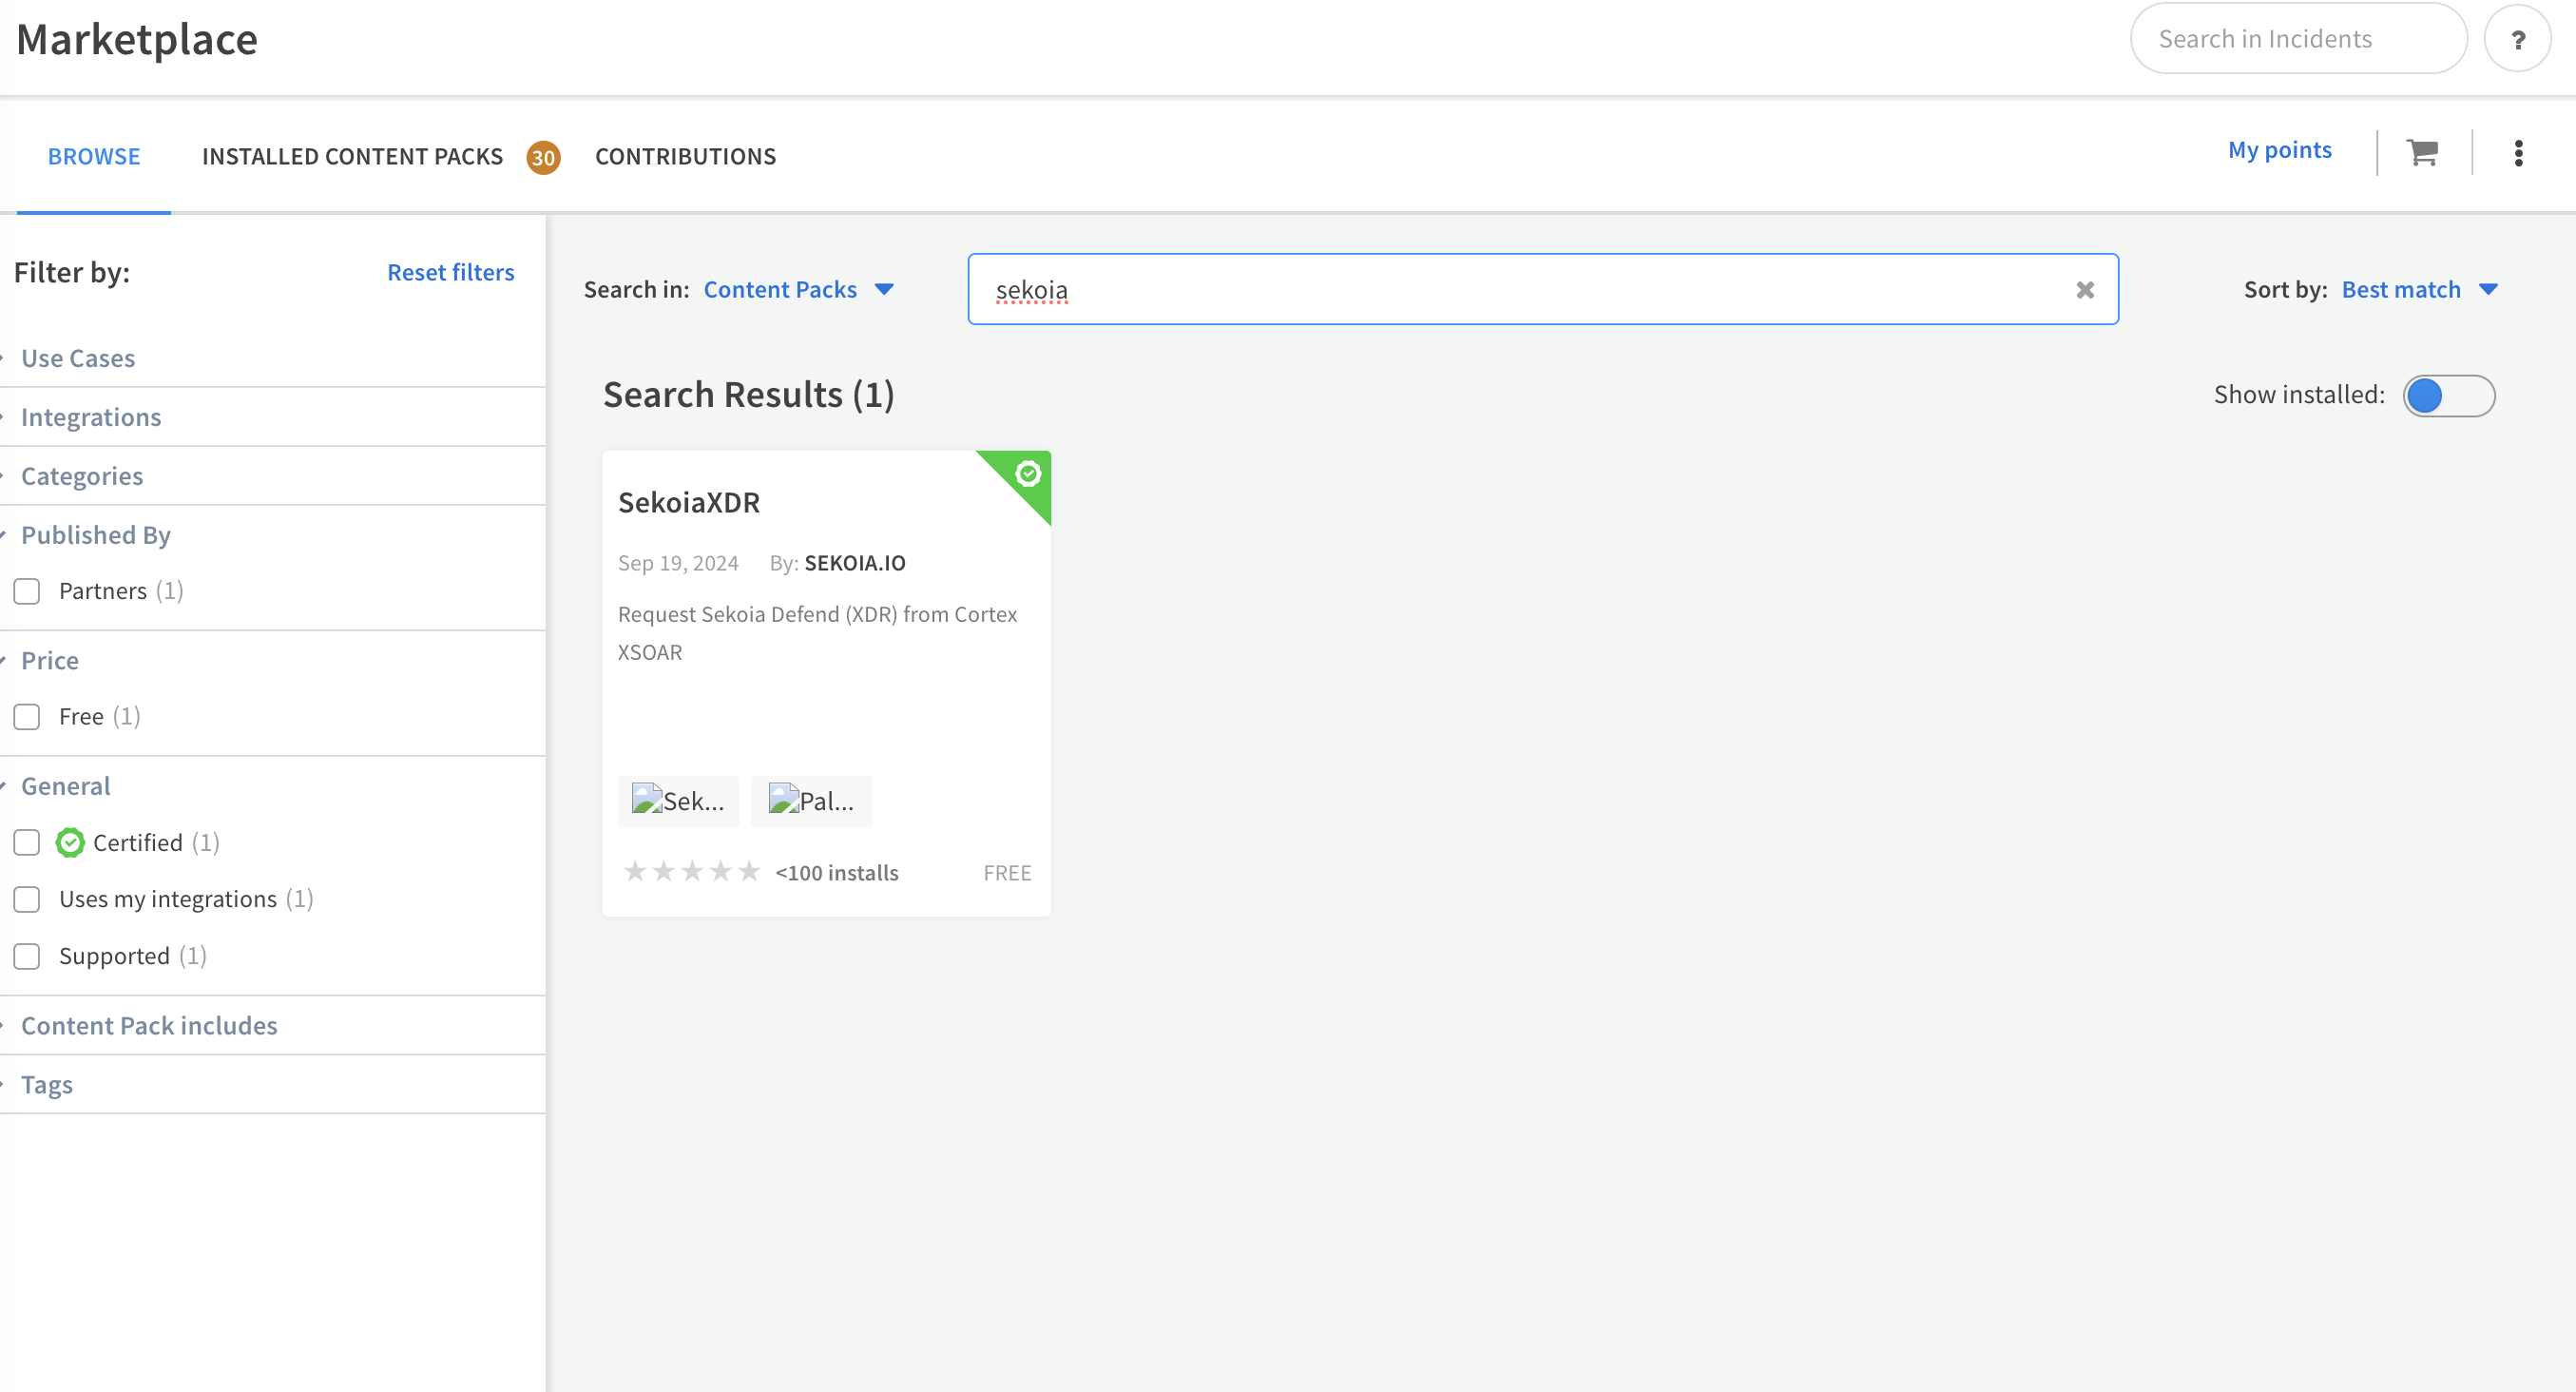Click inside the Search in Incidents field
2576x1392 pixels.
(2297, 38)
